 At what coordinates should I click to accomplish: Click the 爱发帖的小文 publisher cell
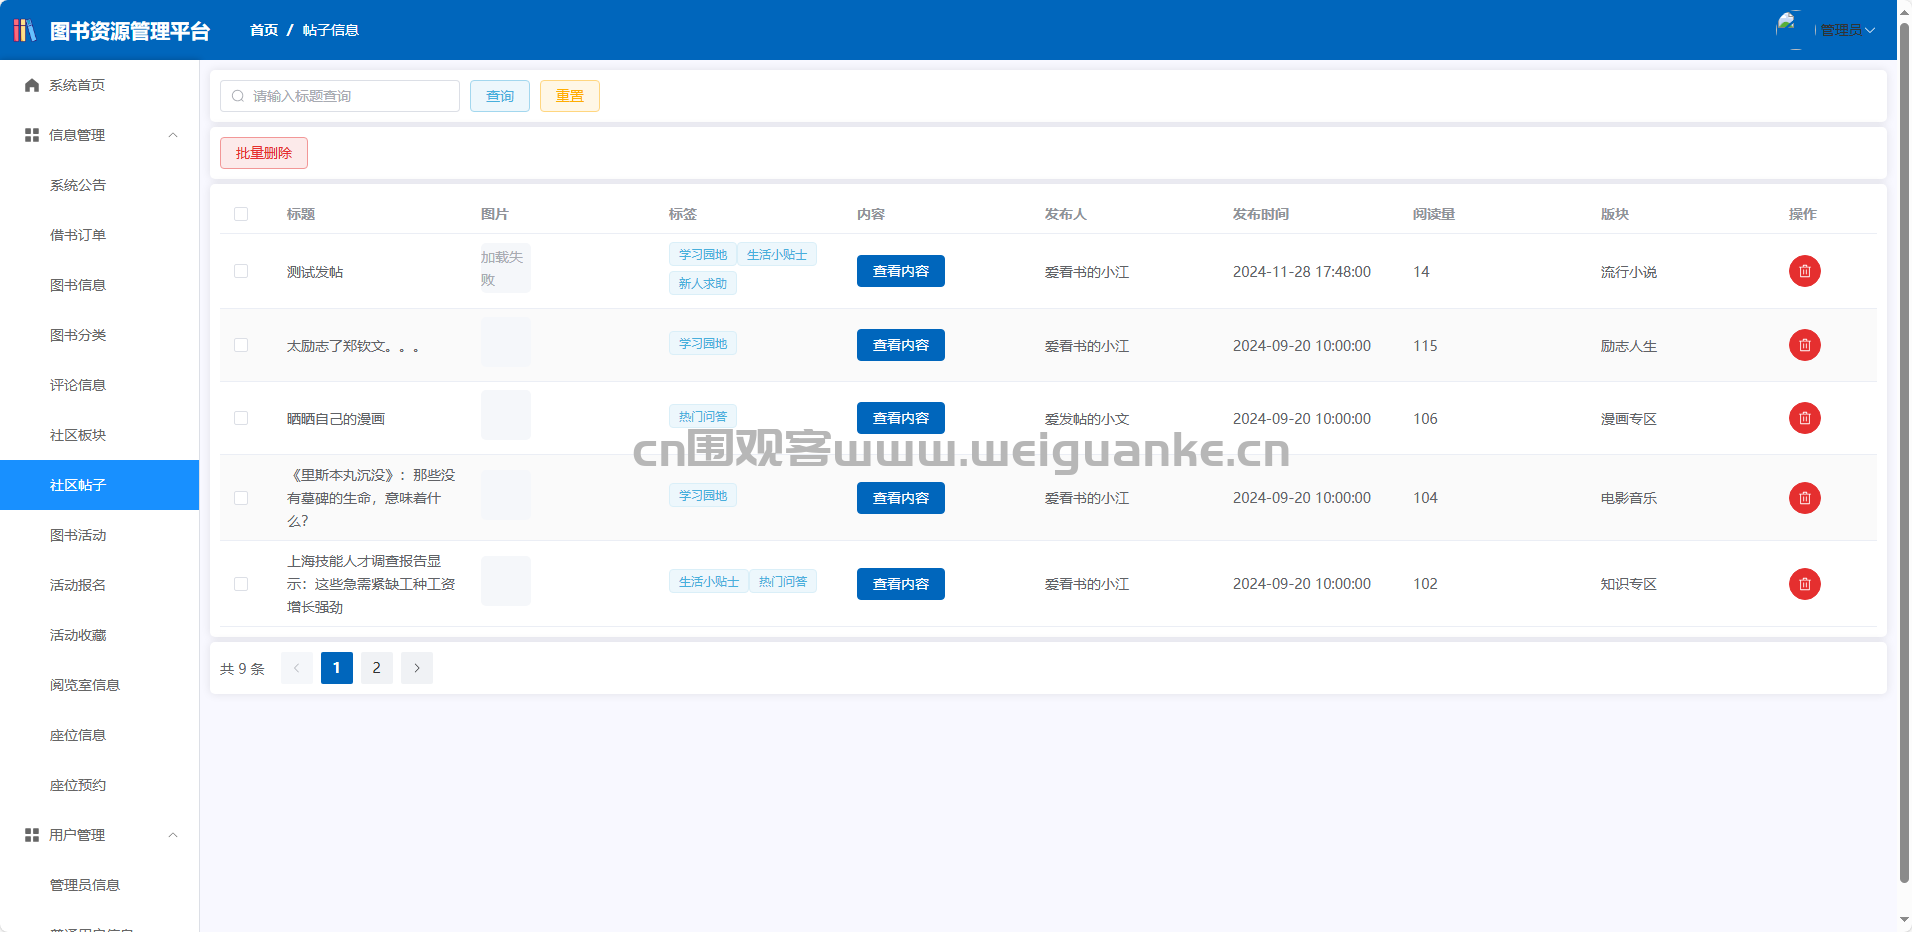pos(1087,419)
